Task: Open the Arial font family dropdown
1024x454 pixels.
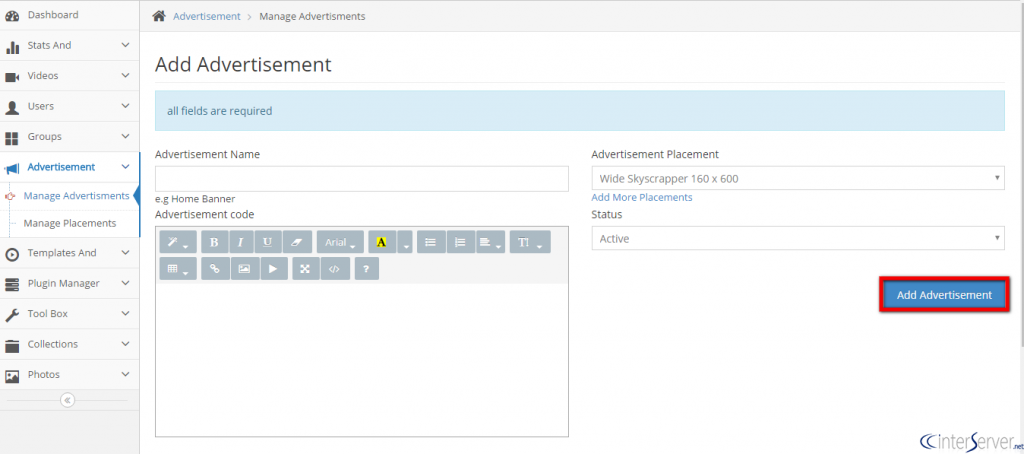Action: (340, 242)
